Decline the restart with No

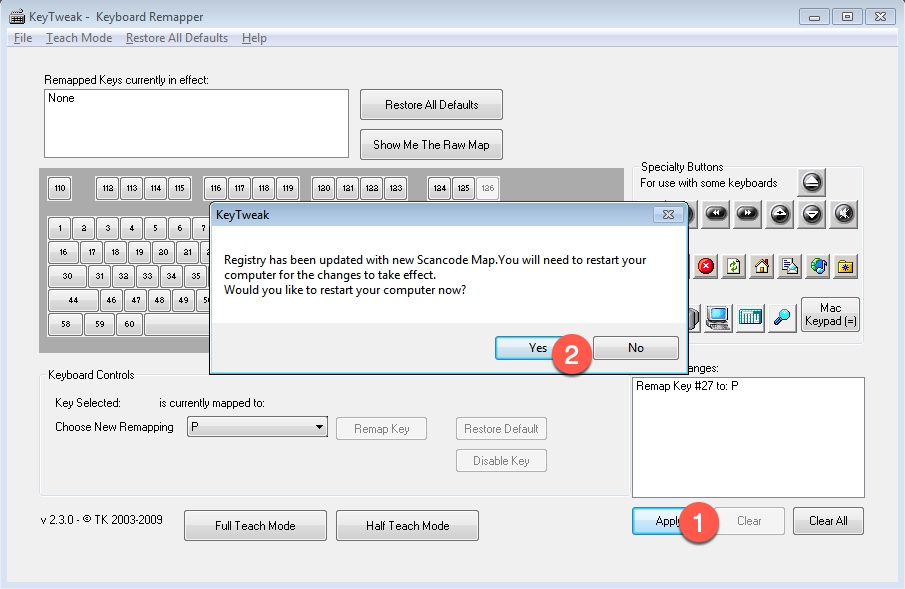point(636,348)
